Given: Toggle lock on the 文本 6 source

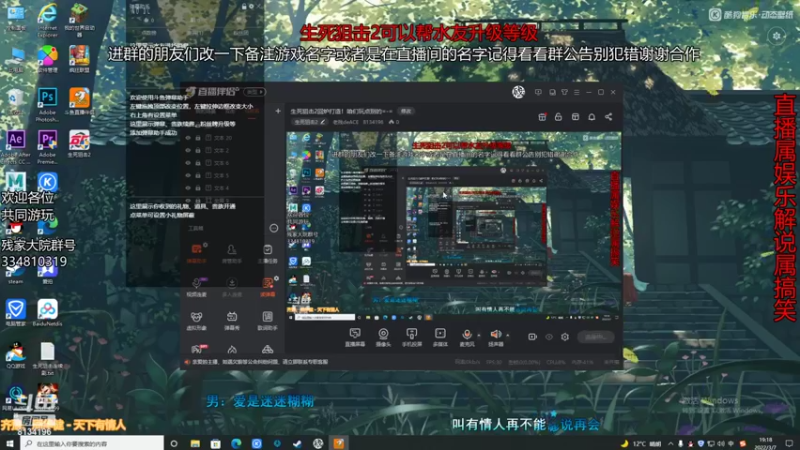Looking at the screenshot, I should click(x=198, y=163).
